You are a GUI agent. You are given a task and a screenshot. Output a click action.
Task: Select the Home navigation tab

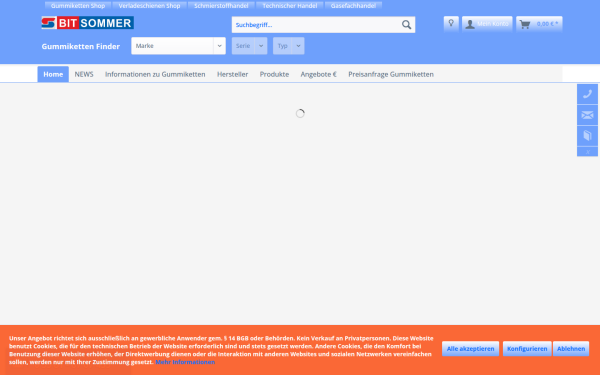coord(53,74)
